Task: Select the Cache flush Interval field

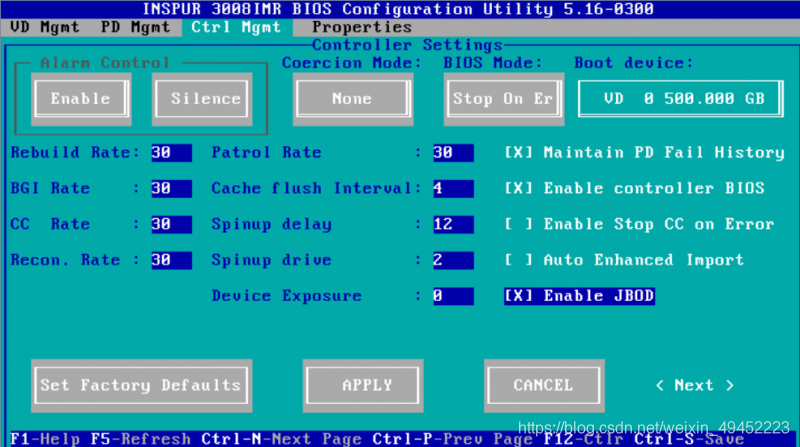Action: (453, 188)
